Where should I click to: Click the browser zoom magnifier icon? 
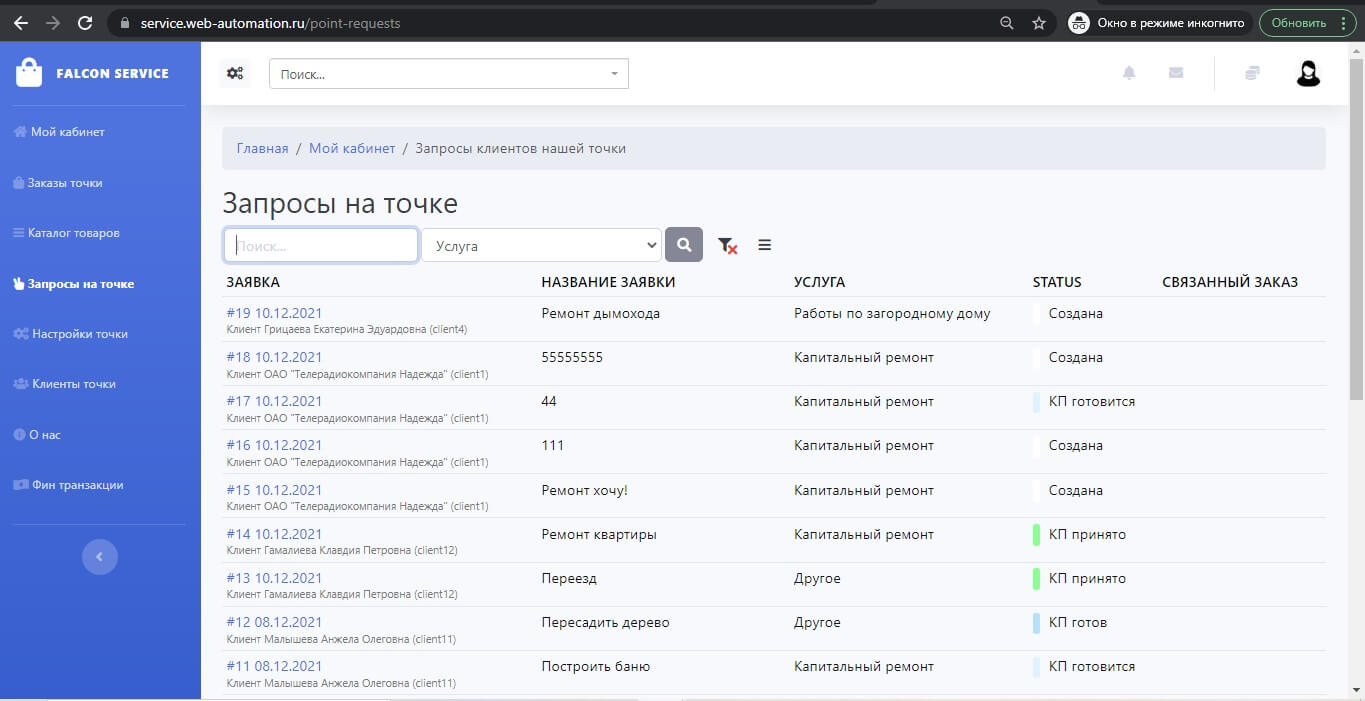pos(1007,22)
